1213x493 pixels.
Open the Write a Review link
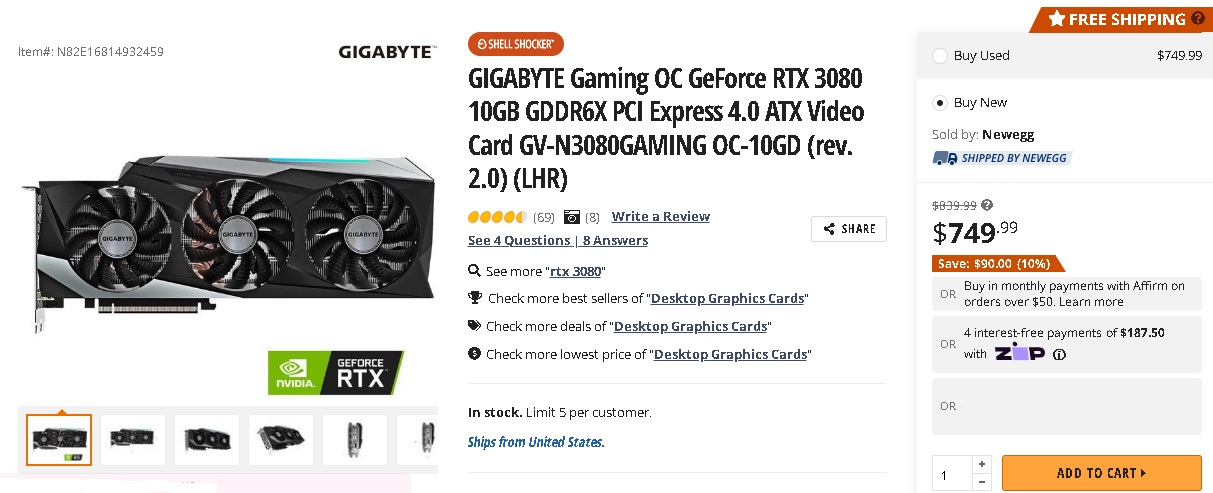(x=660, y=217)
